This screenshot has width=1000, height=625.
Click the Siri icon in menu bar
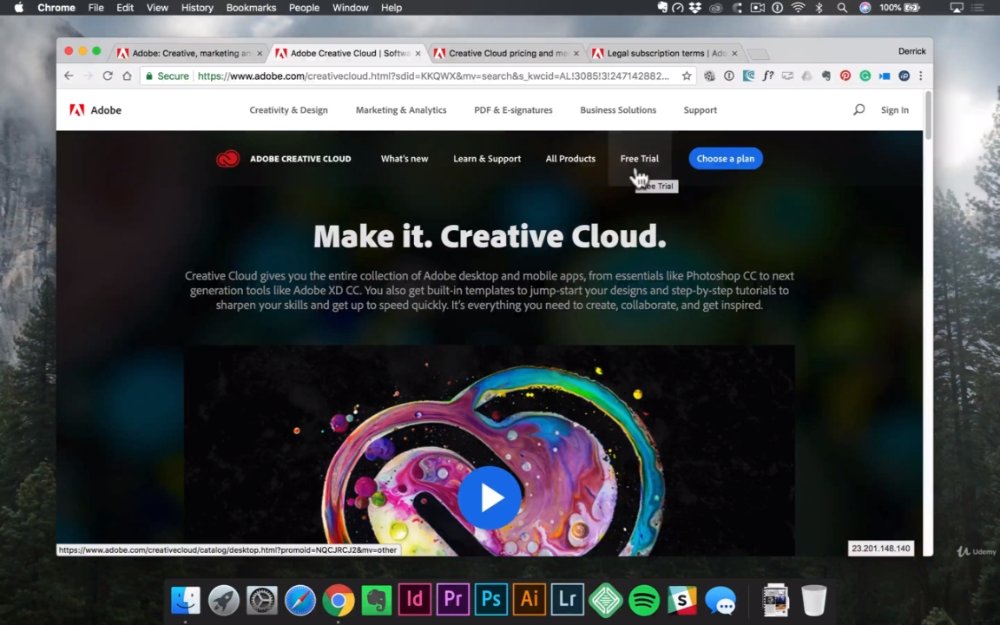(865, 8)
